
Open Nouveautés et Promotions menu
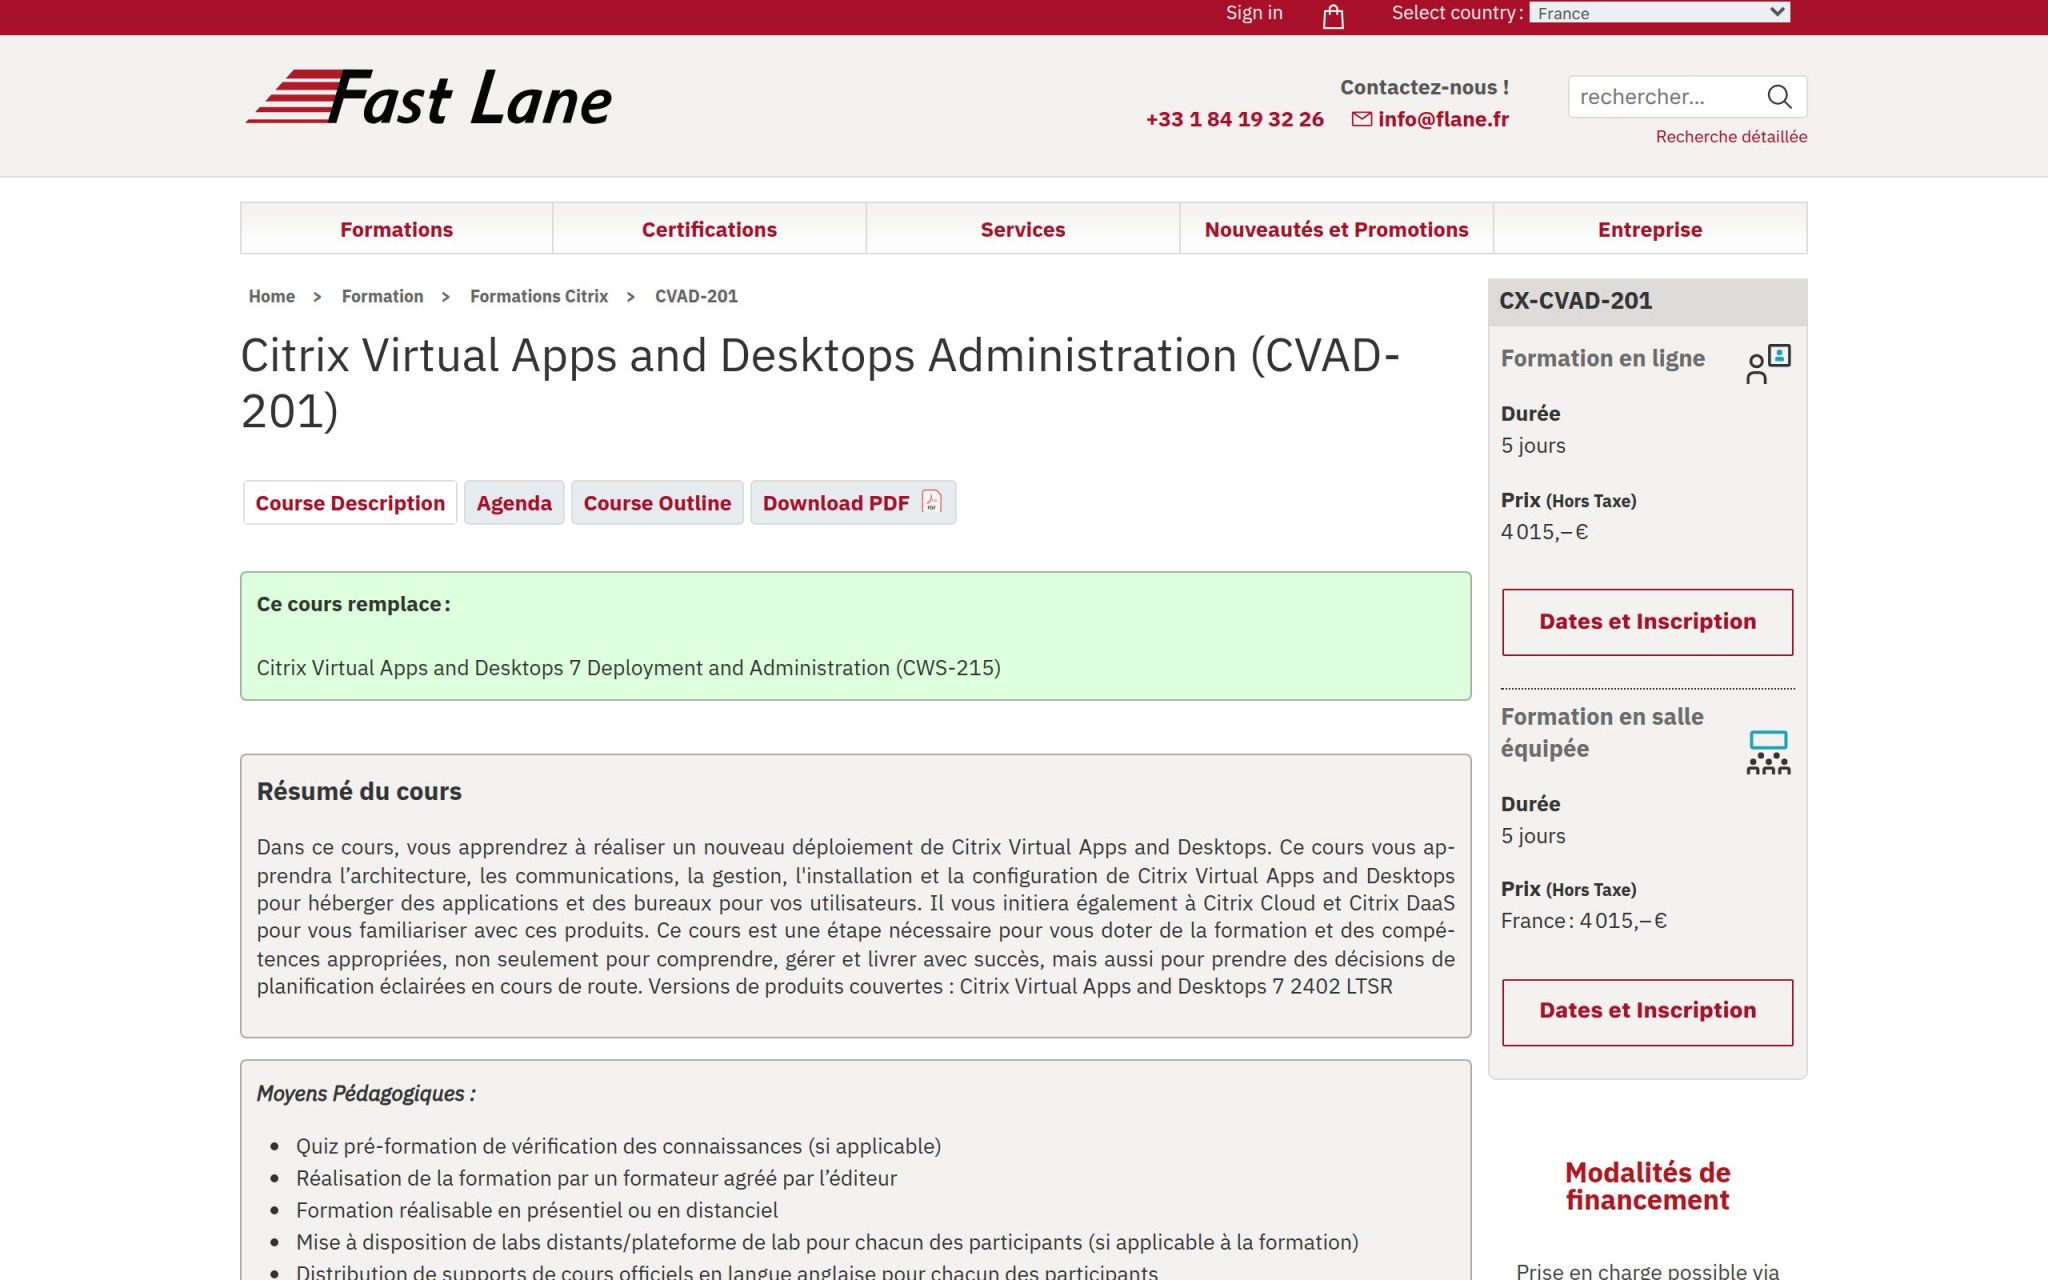(1336, 229)
